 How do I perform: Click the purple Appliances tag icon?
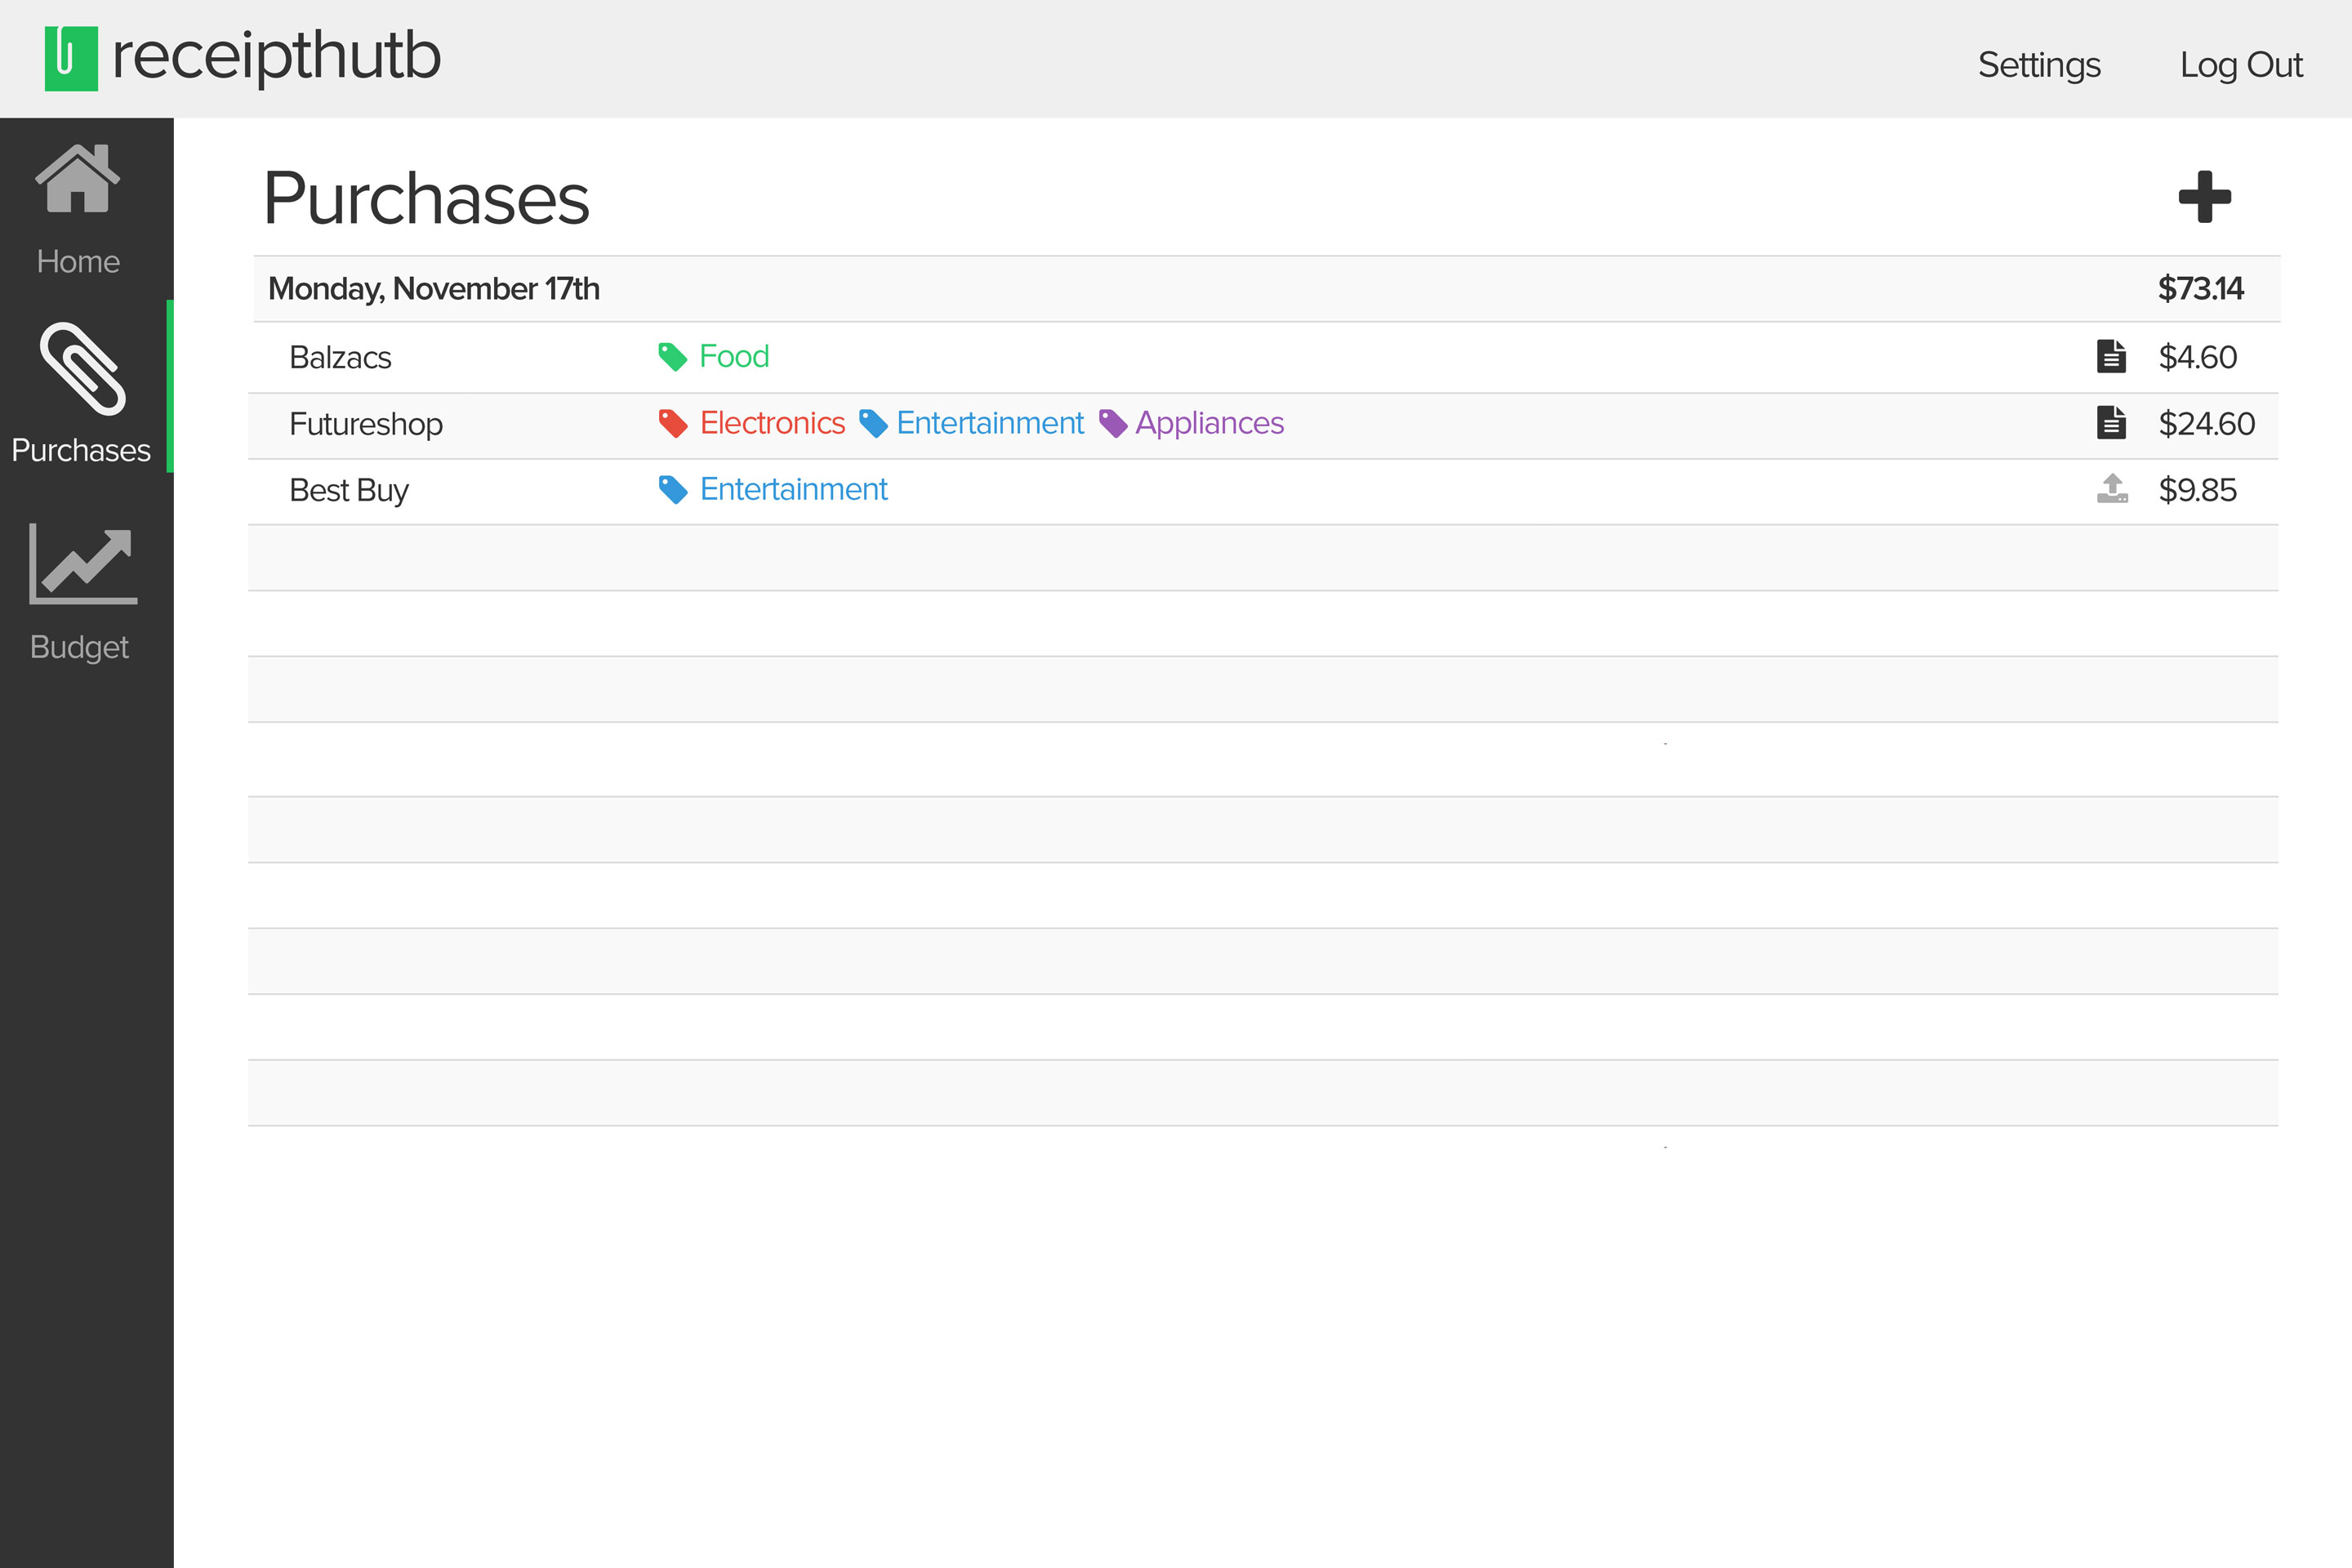(x=1113, y=423)
